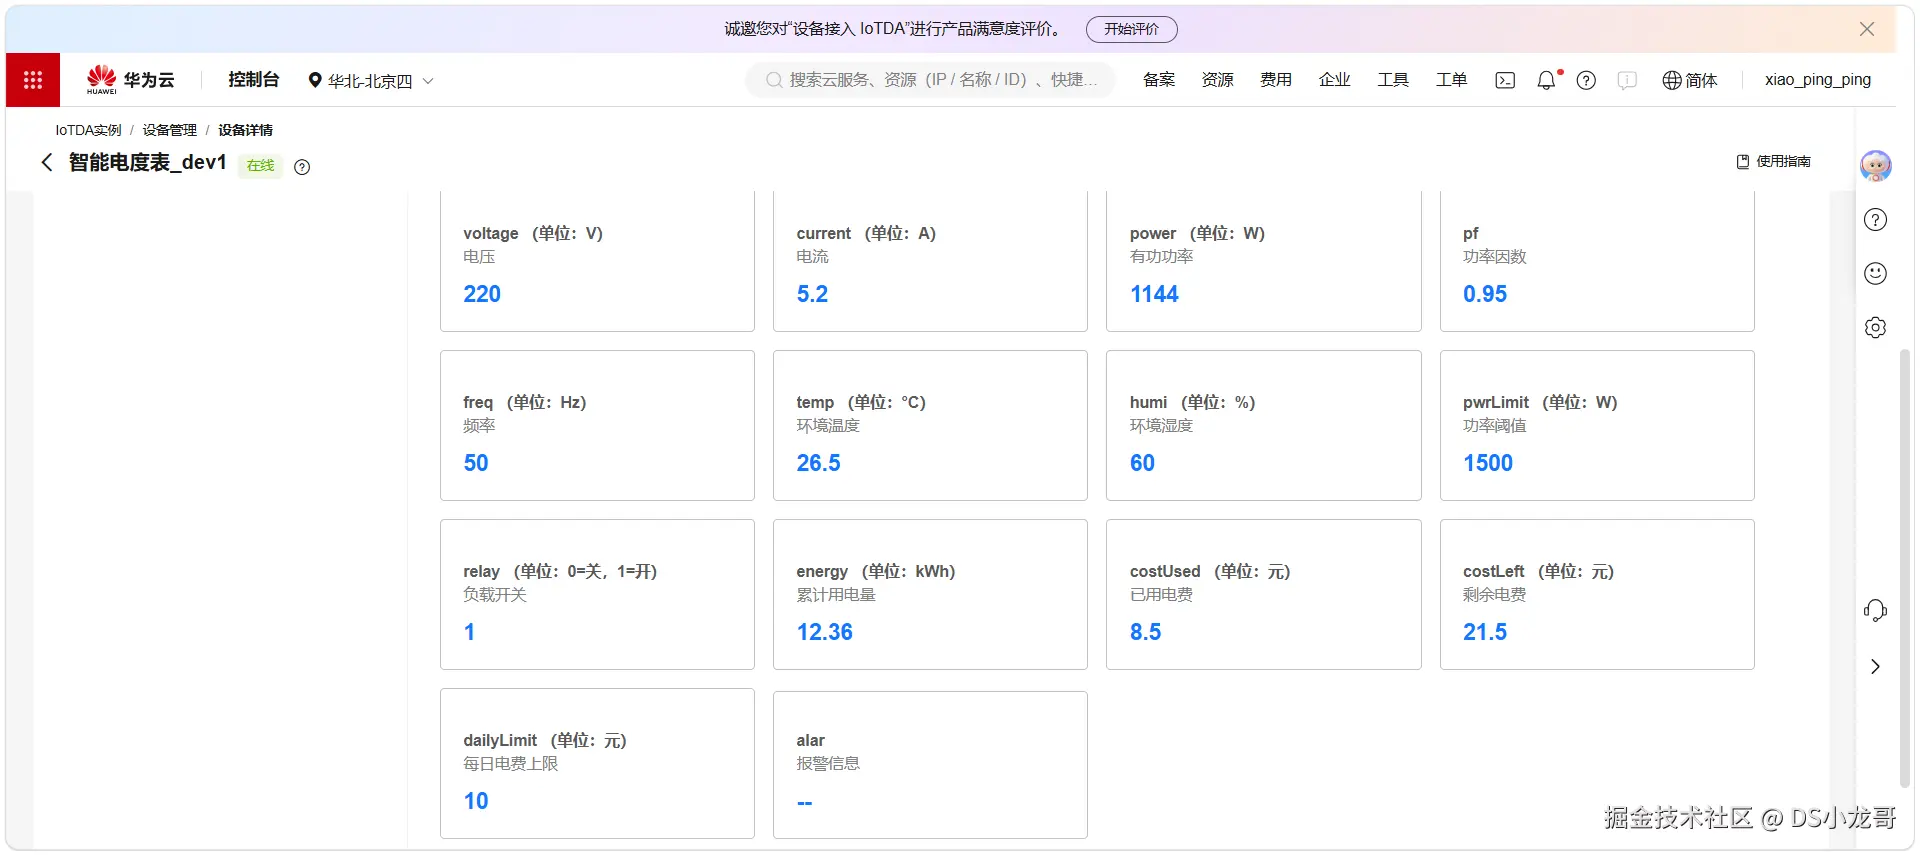Viewport: 1920px width, 855px height.
Task: Click the Huawei Cloud logo
Action: [130, 80]
